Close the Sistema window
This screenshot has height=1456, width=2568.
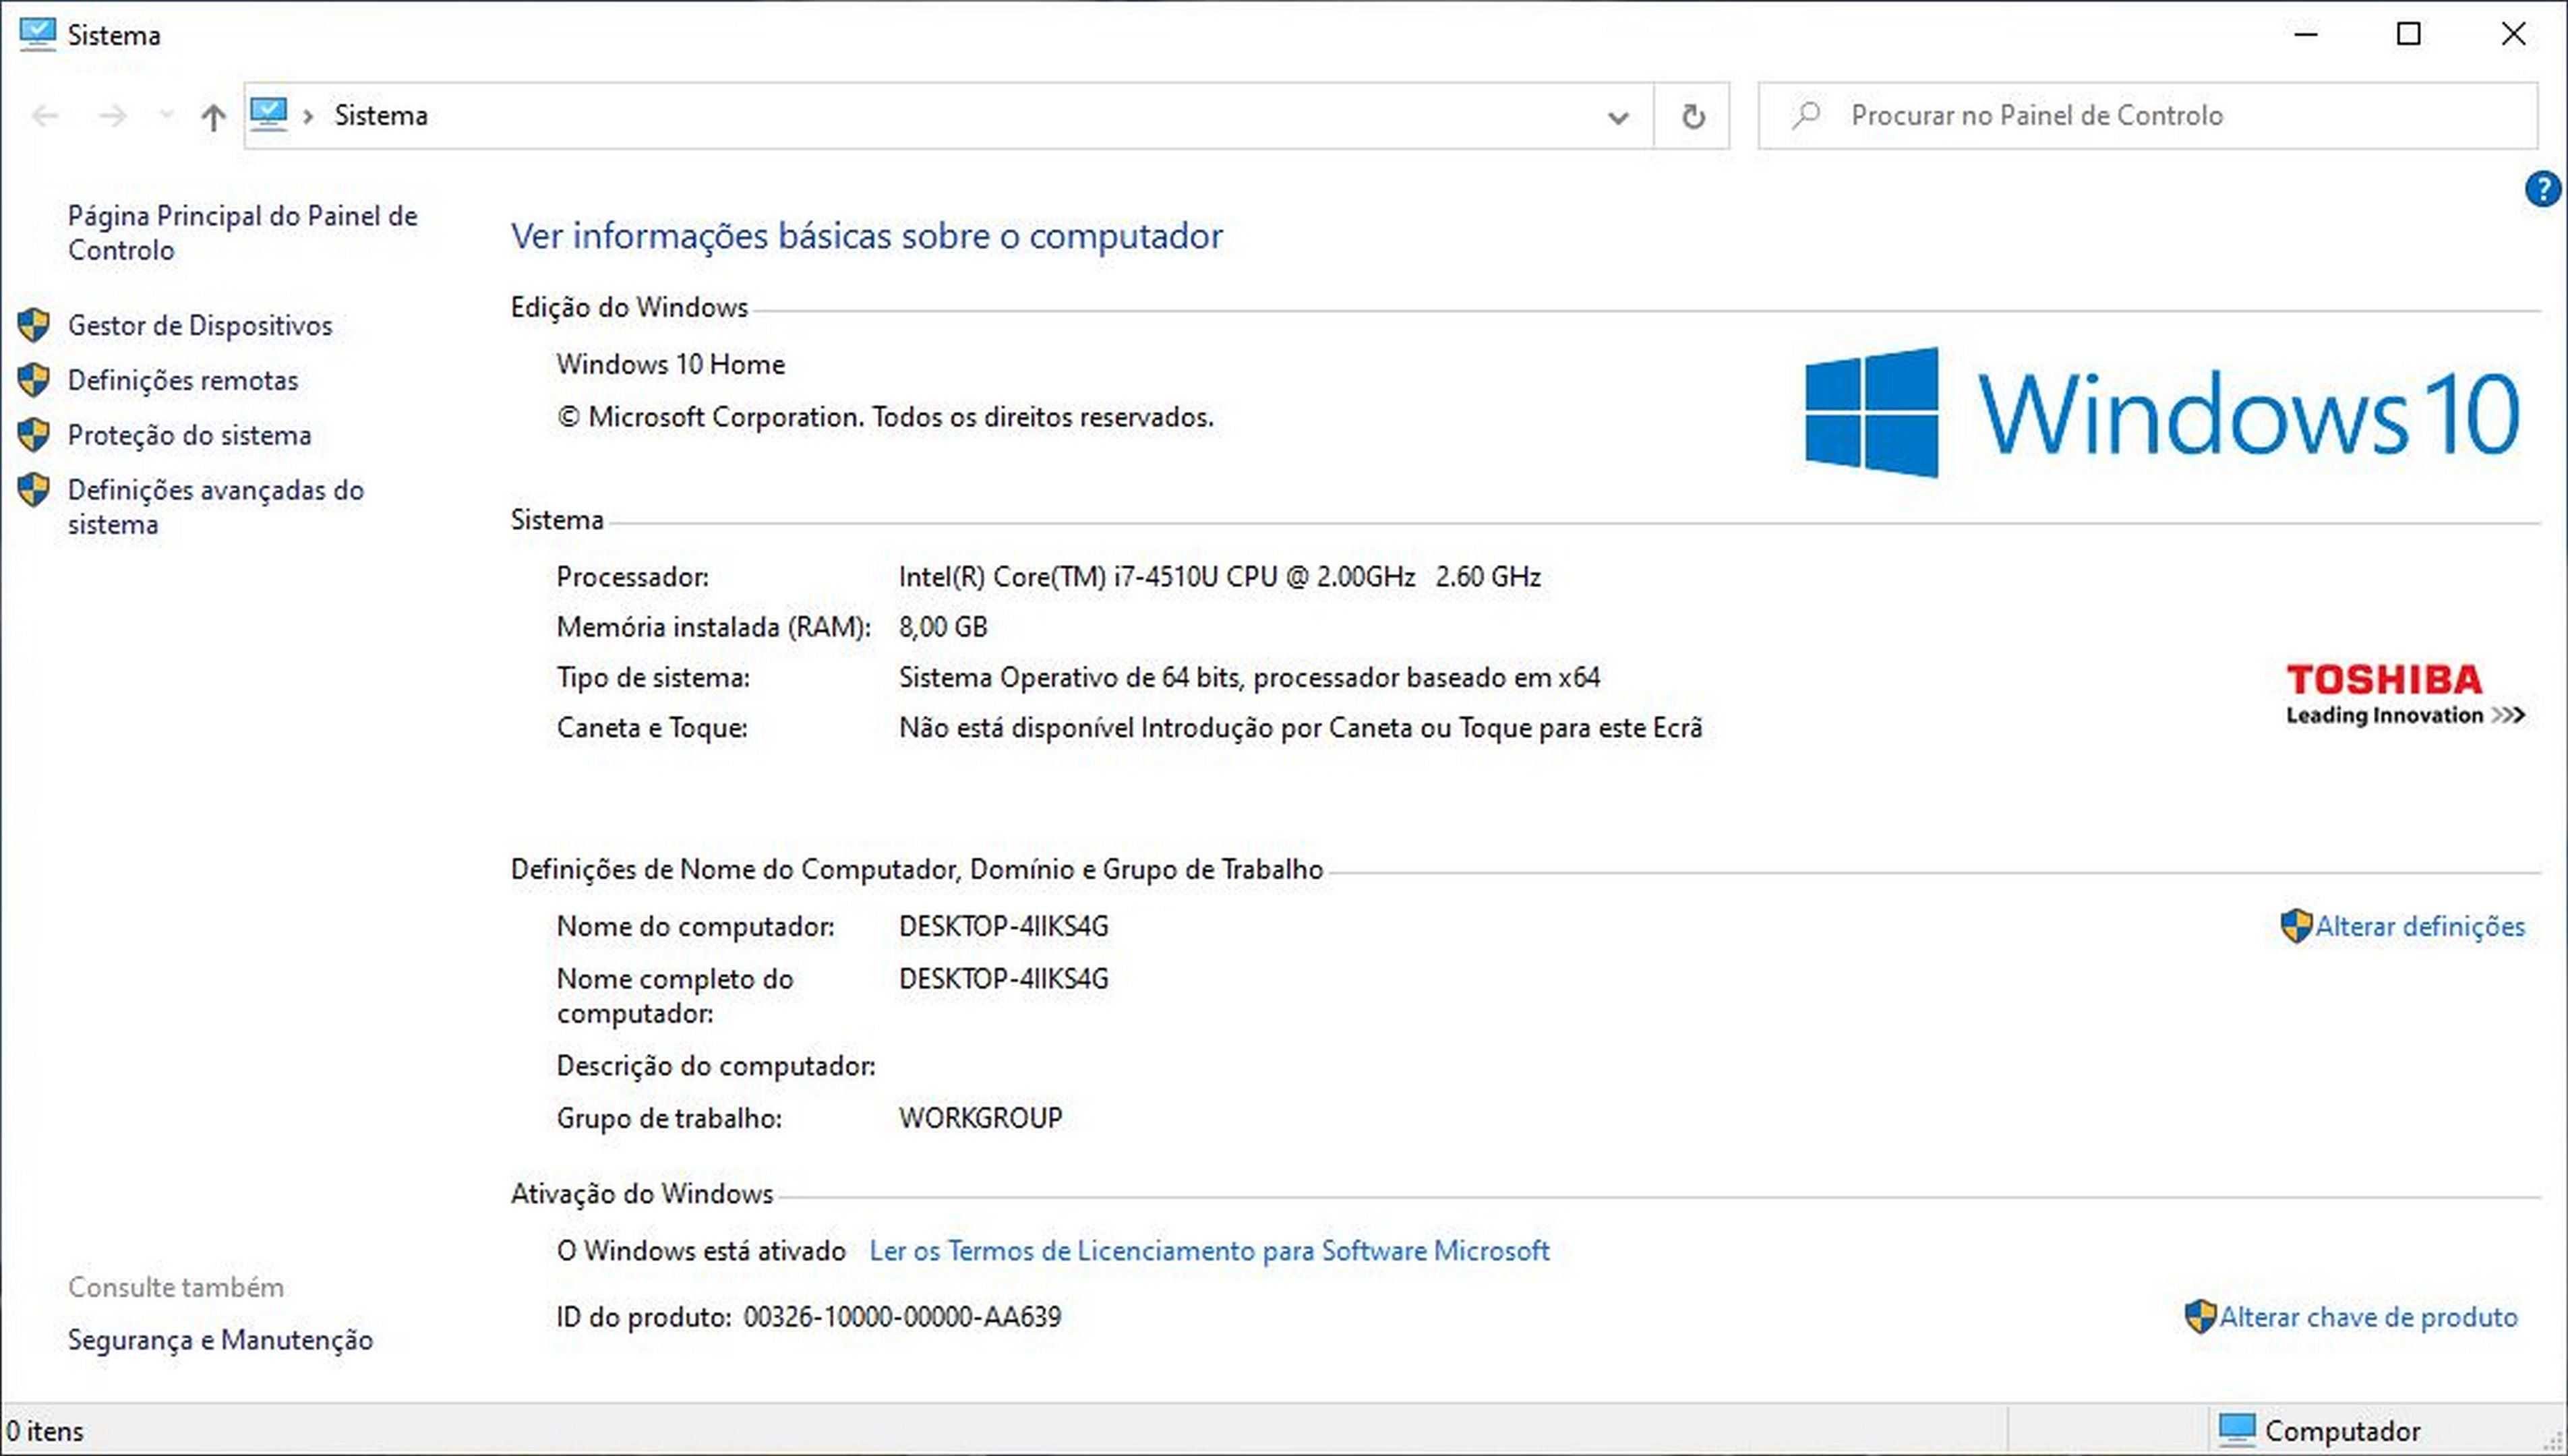click(x=2513, y=34)
